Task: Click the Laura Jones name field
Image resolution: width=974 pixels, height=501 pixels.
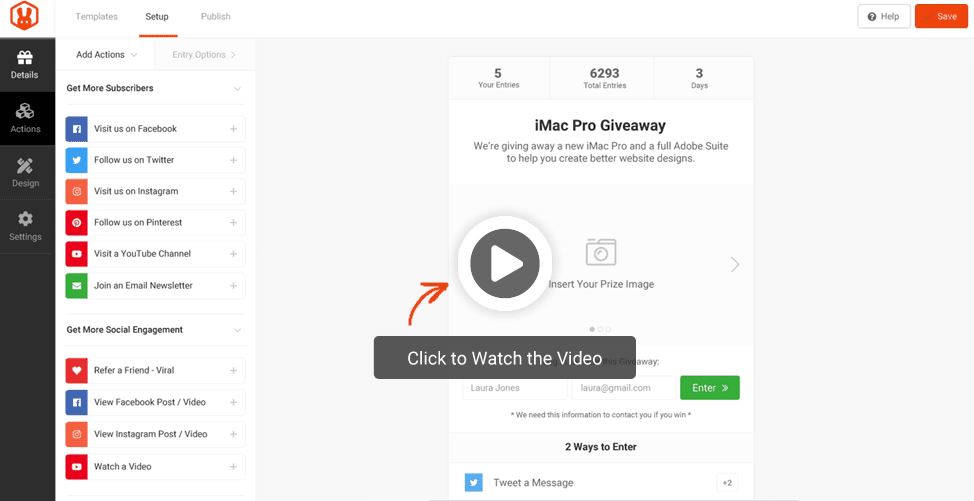Action: 514,388
